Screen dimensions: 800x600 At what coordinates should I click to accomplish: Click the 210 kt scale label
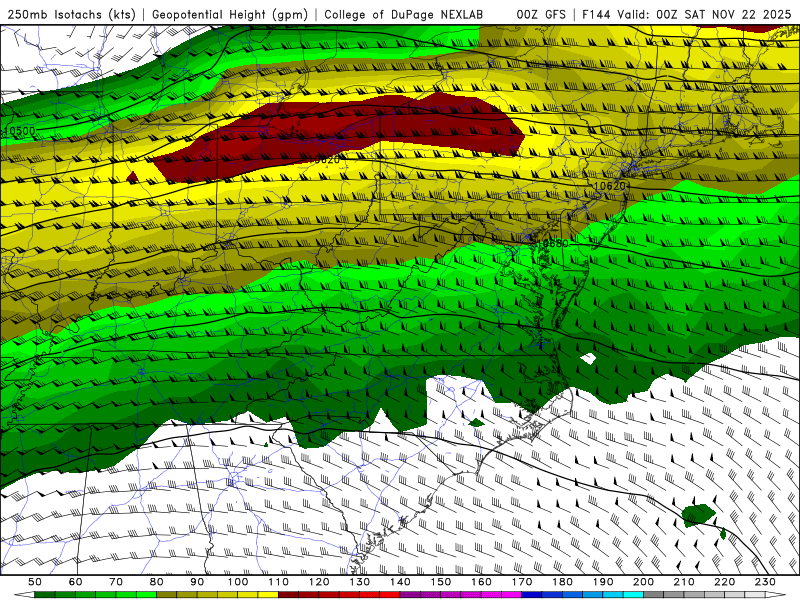pos(684,582)
